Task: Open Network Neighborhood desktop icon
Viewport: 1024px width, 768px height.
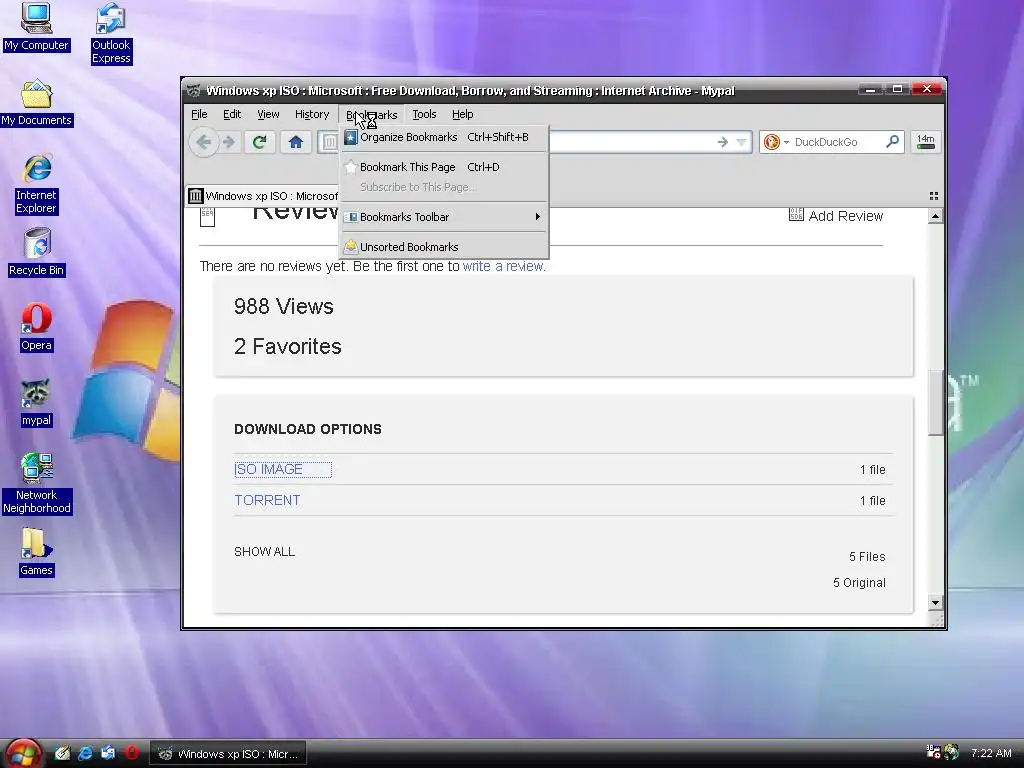Action: click(37, 484)
